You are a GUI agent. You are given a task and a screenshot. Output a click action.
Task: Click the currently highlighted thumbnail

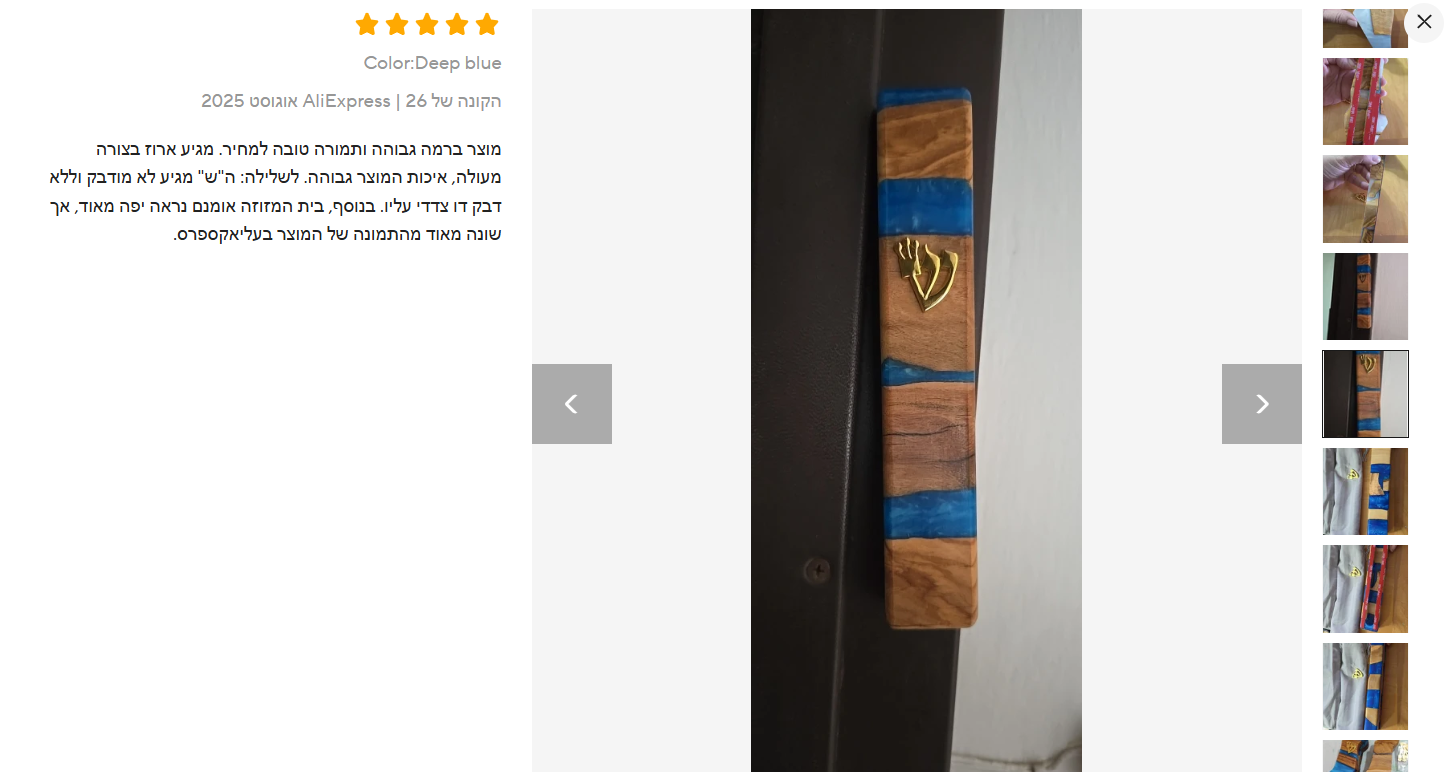pos(1365,394)
